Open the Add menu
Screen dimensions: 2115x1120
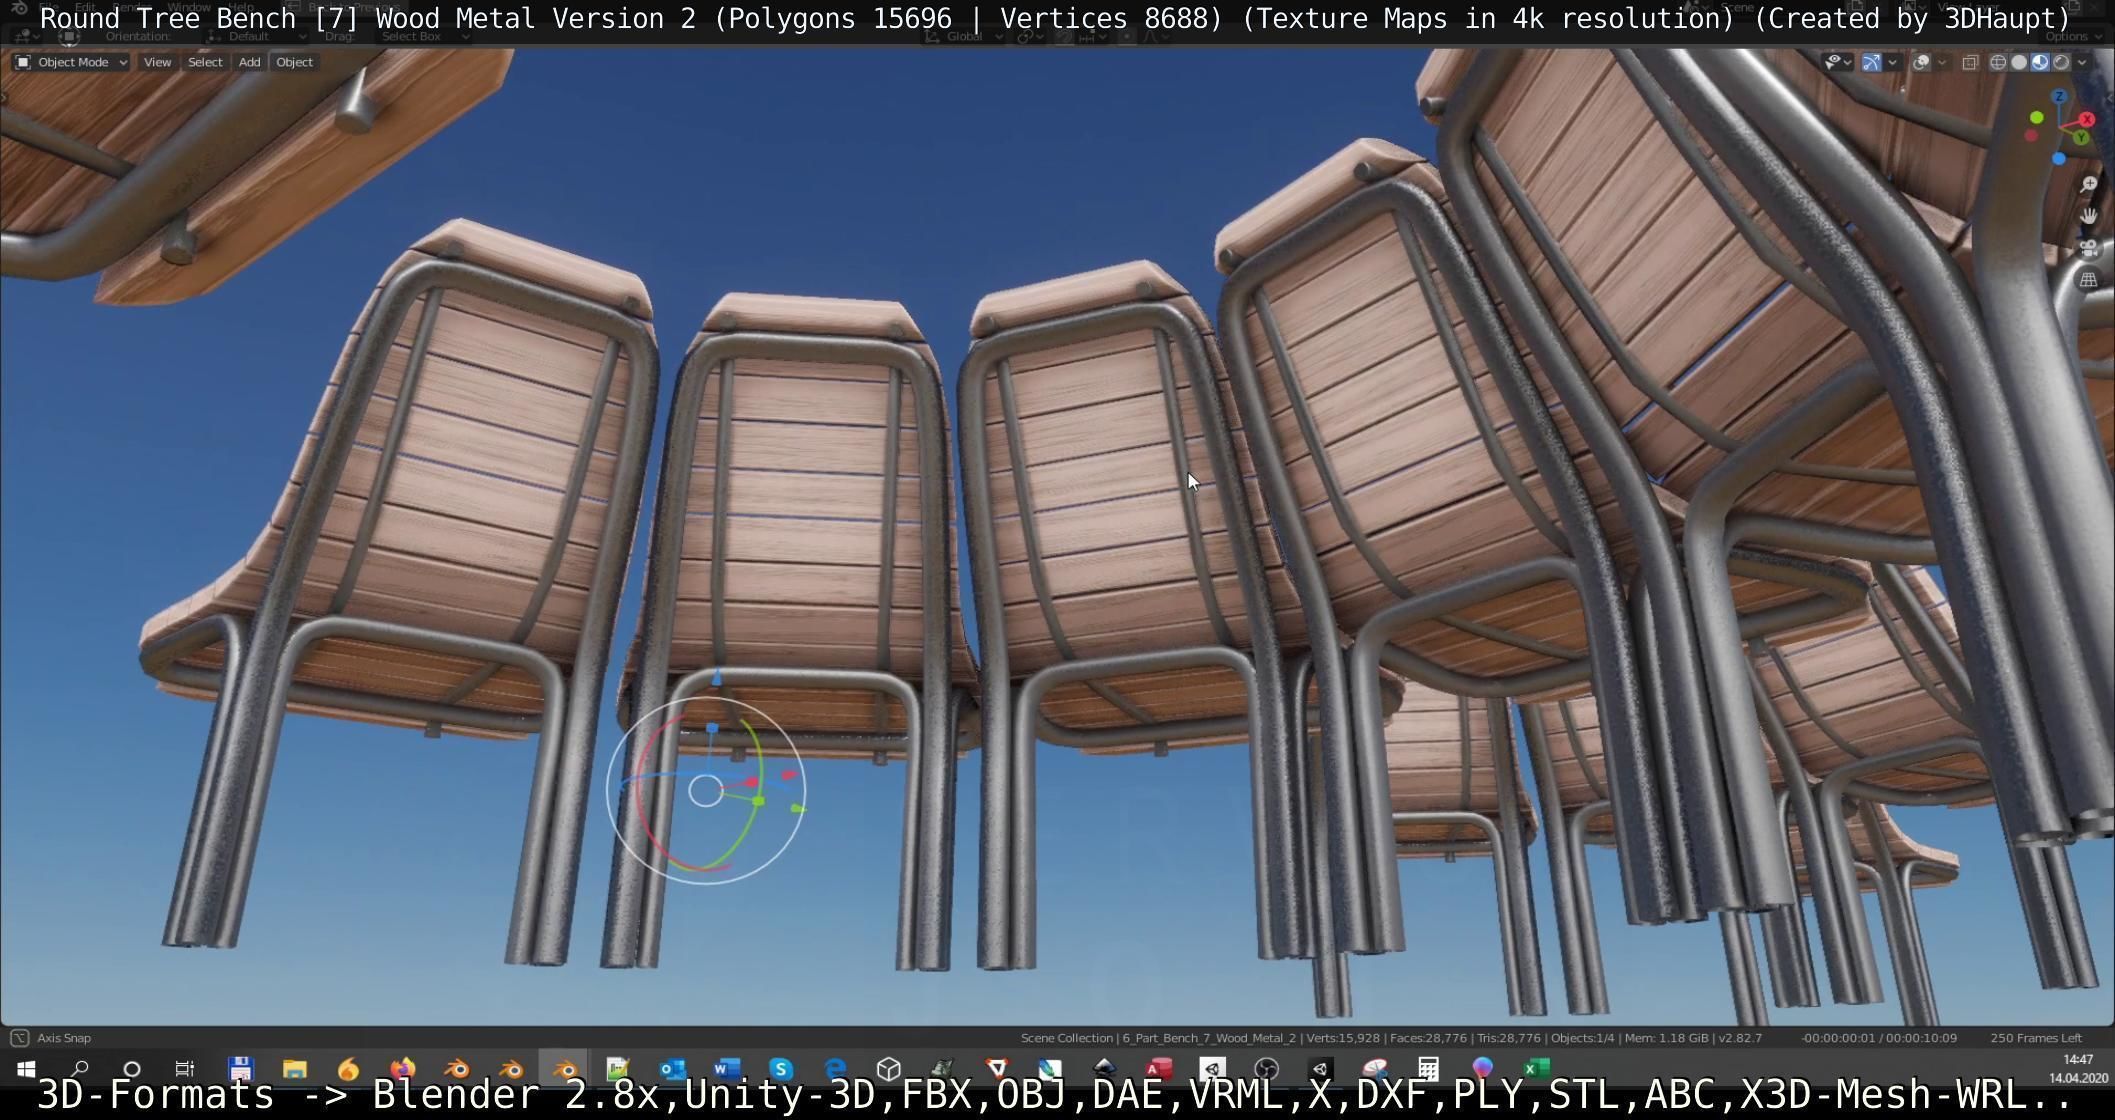click(249, 62)
